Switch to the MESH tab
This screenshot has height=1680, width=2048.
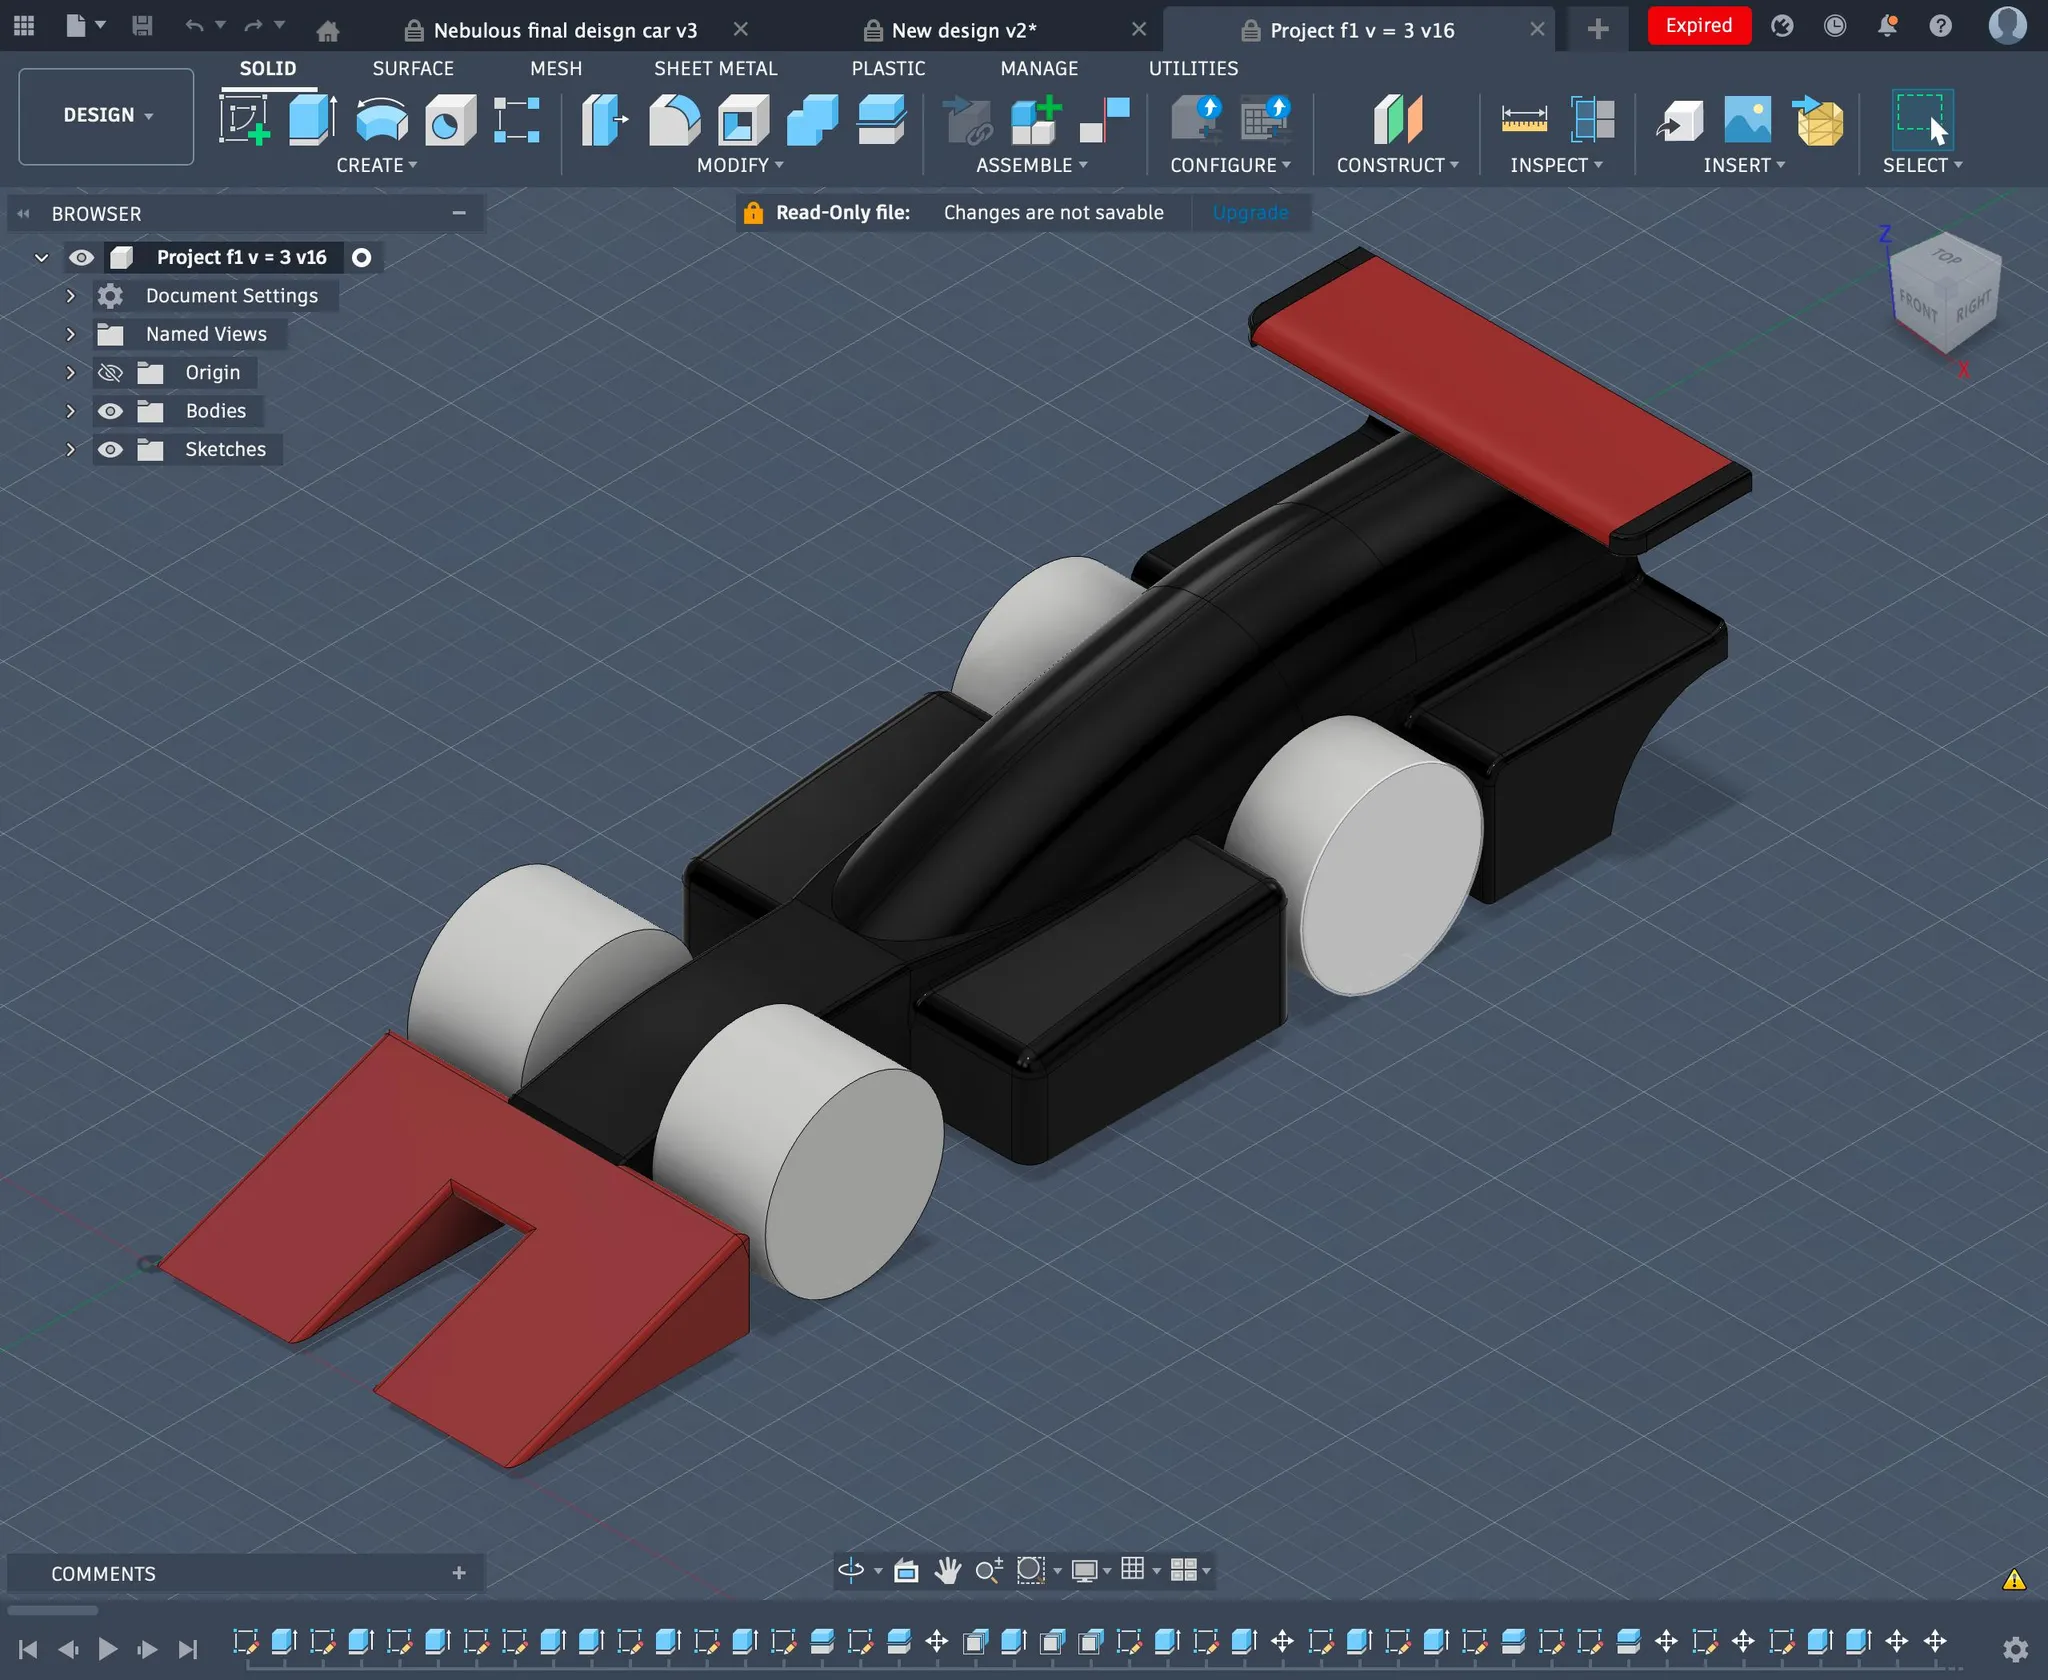pyautogui.click(x=556, y=68)
